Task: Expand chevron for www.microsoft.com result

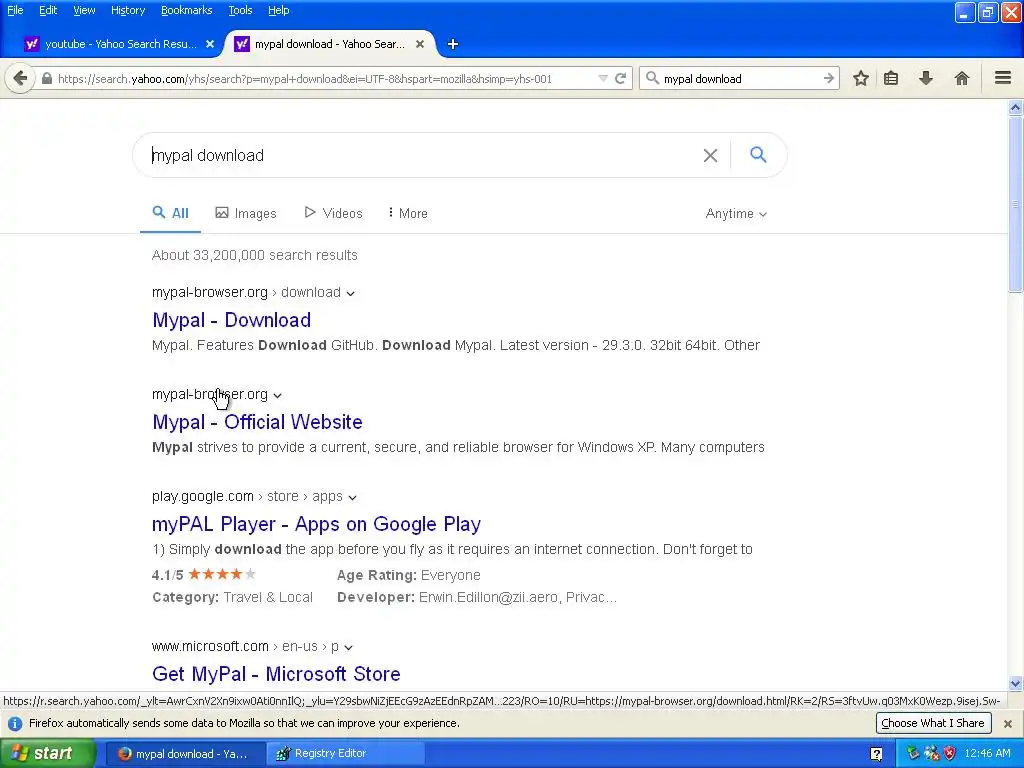Action: pos(349,647)
